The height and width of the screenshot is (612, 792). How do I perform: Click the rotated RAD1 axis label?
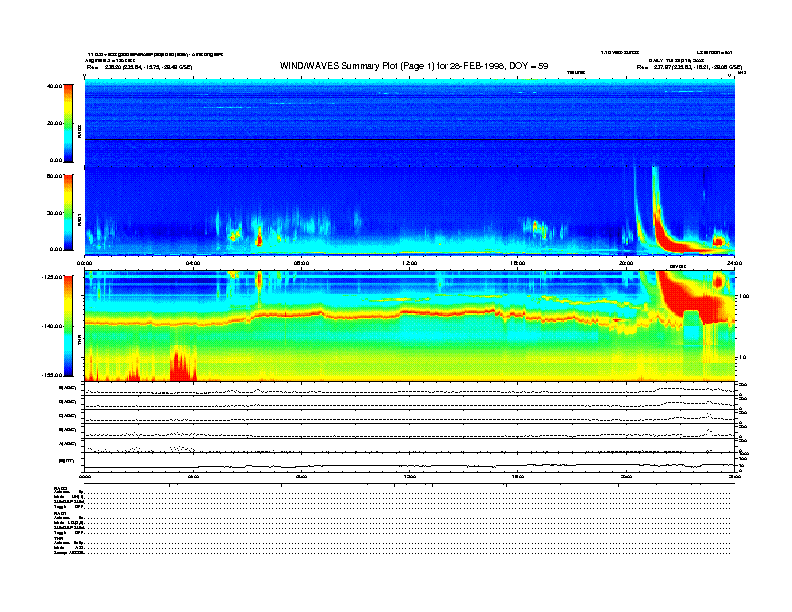(79, 219)
